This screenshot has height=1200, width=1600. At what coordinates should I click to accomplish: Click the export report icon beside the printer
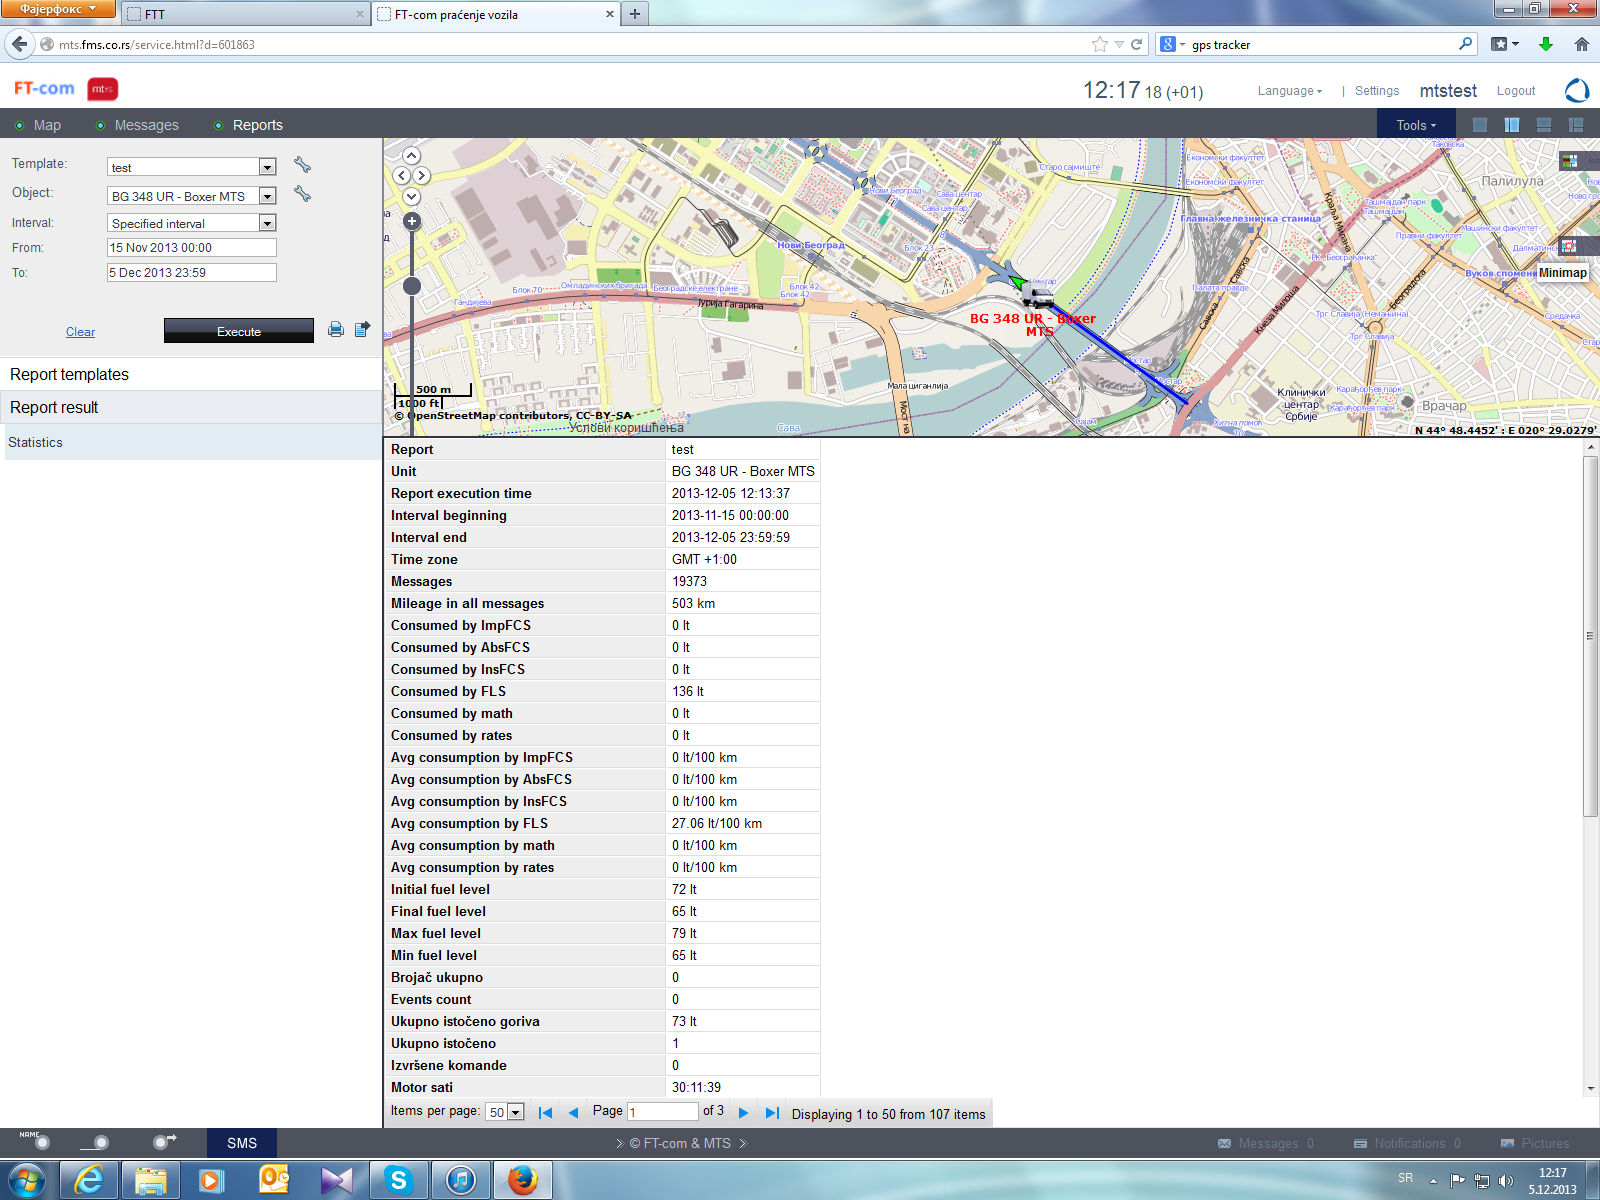click(x=362, y=329)
